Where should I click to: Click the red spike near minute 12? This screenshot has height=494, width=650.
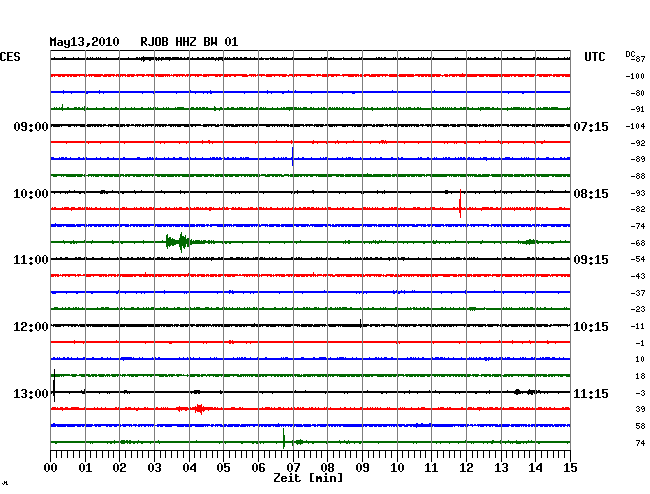[460, 203]
